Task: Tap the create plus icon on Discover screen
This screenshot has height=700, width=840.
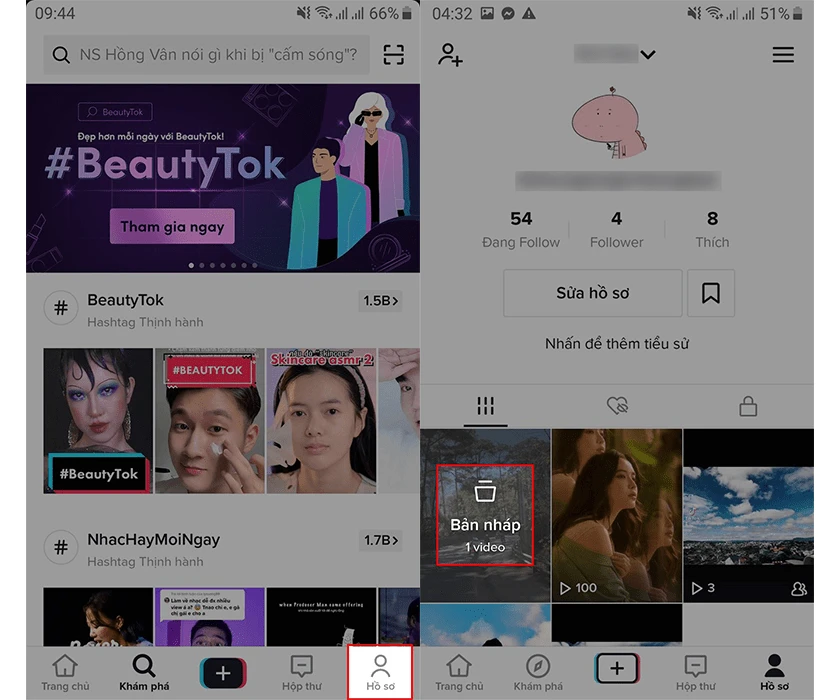Action: (x=223, y=672)
